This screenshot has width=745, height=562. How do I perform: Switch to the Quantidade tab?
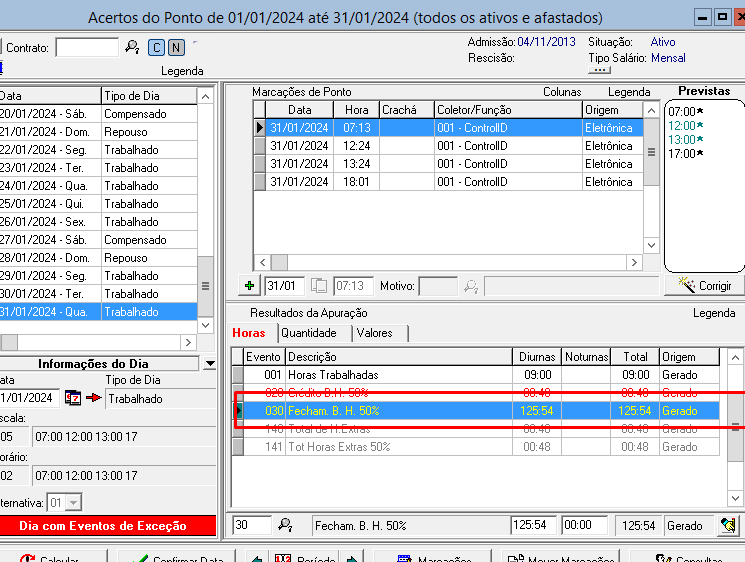308,333
